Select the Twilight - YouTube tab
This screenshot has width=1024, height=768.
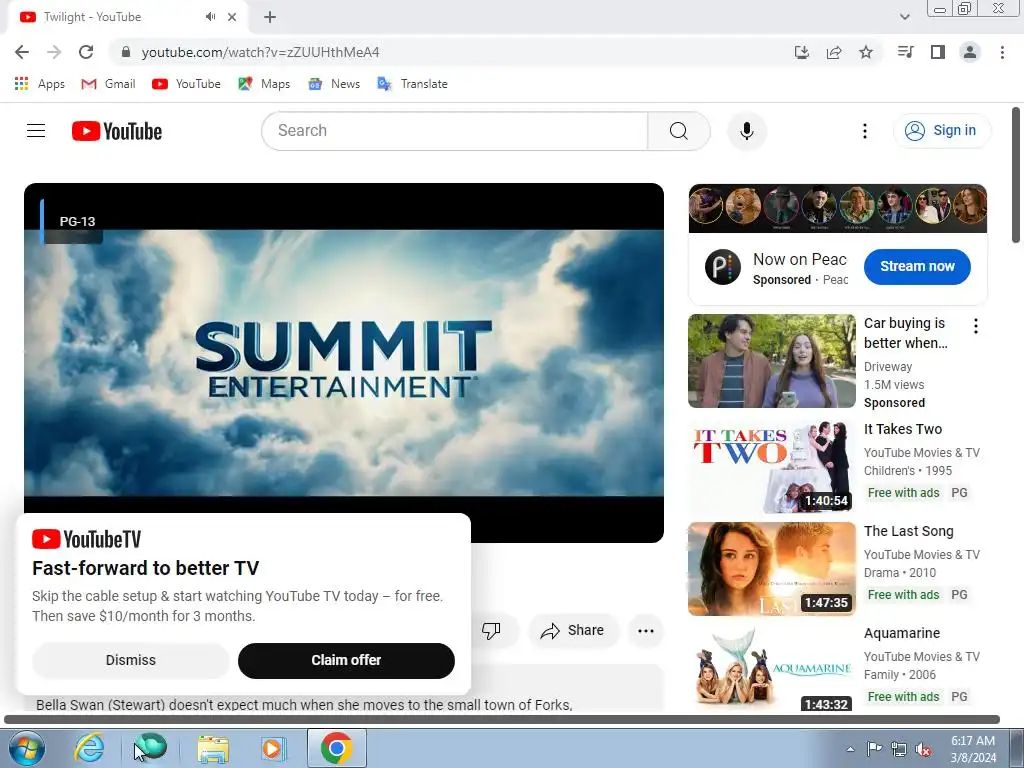pyautogui.click(x=127, y=17)
